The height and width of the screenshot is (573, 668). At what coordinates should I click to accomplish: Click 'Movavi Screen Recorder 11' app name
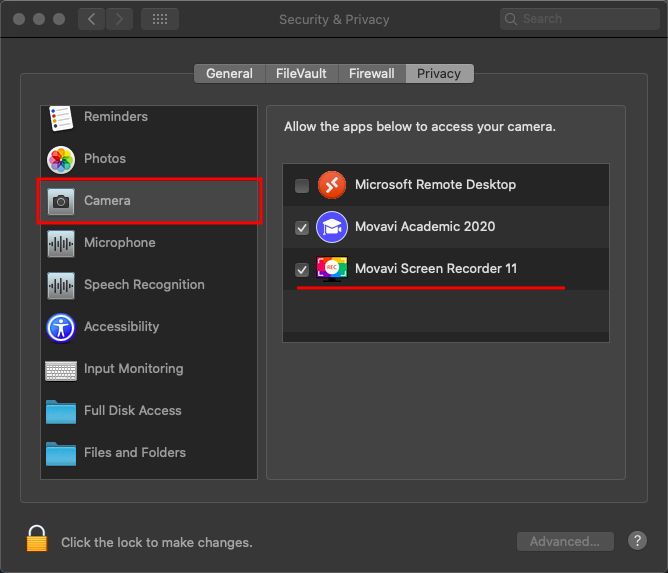pos(436,268)
